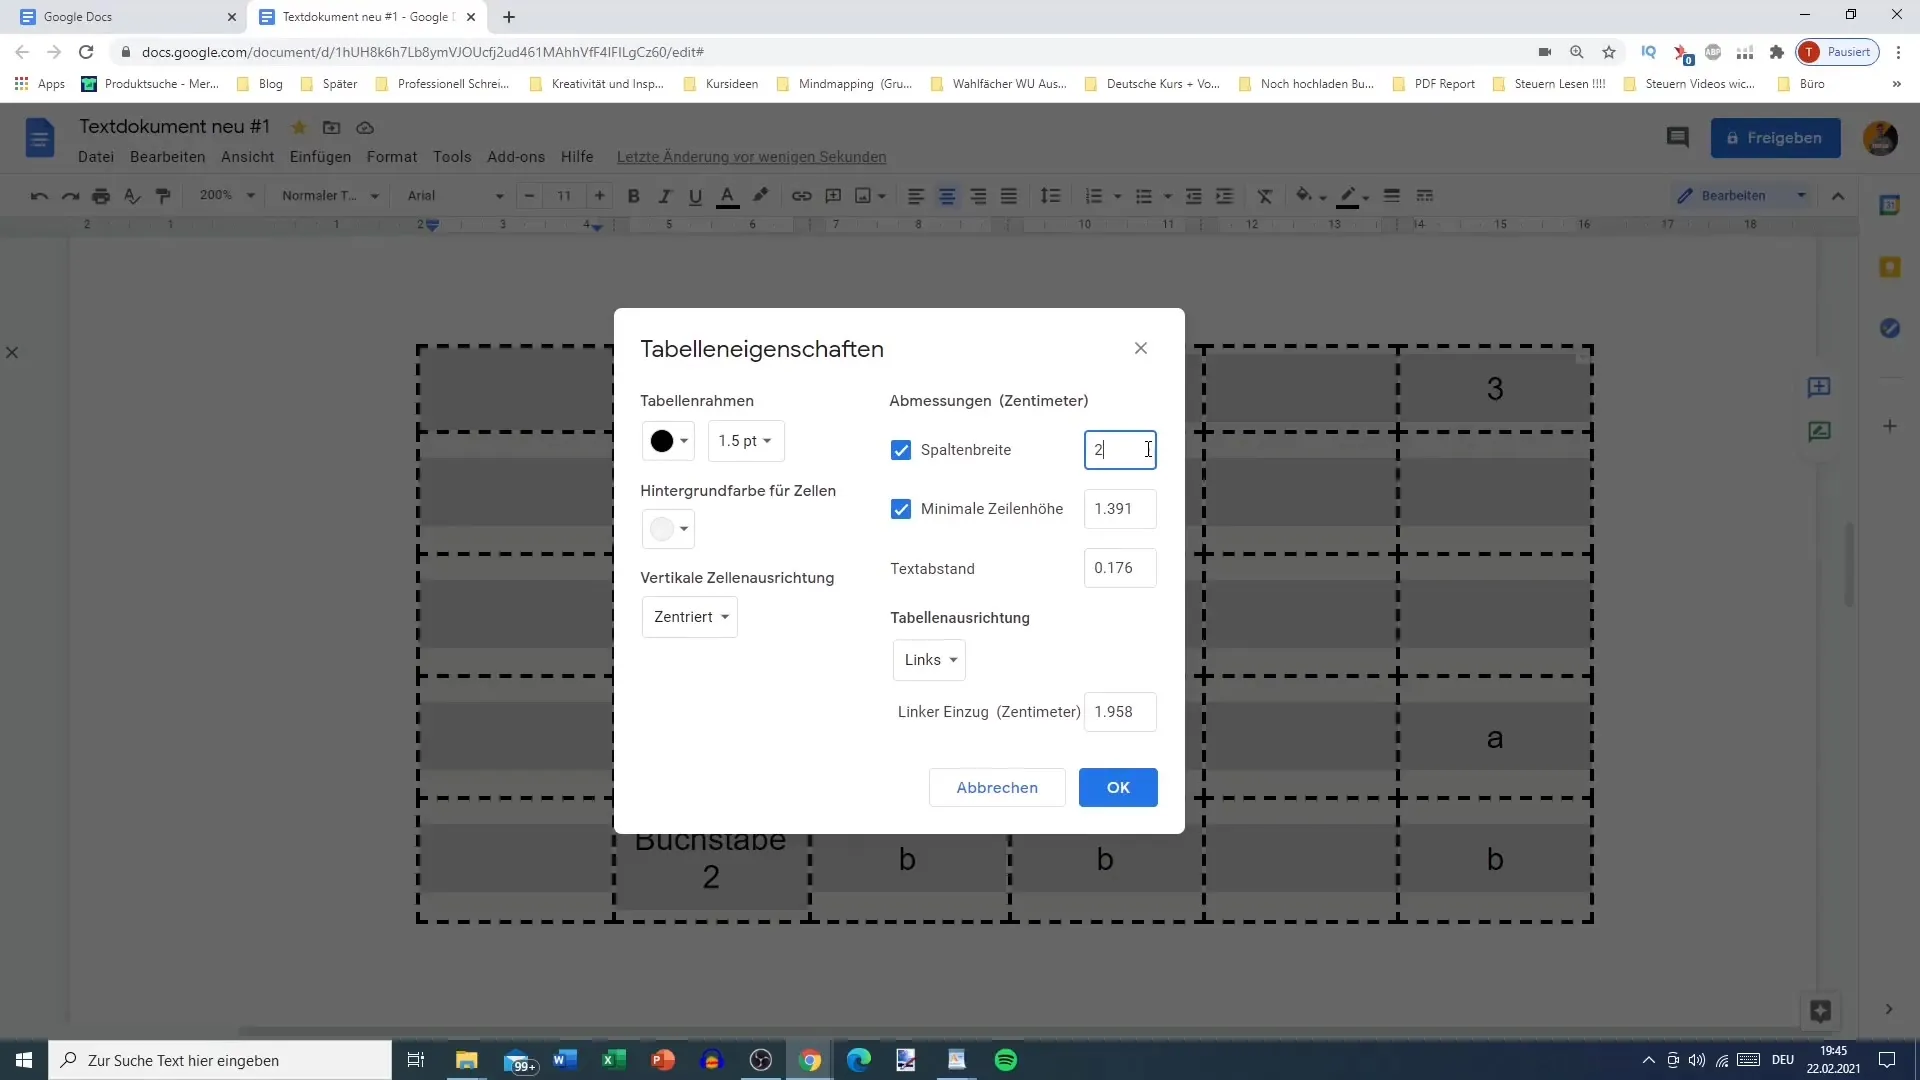Open Format menu in menu bar

(390, 157)
